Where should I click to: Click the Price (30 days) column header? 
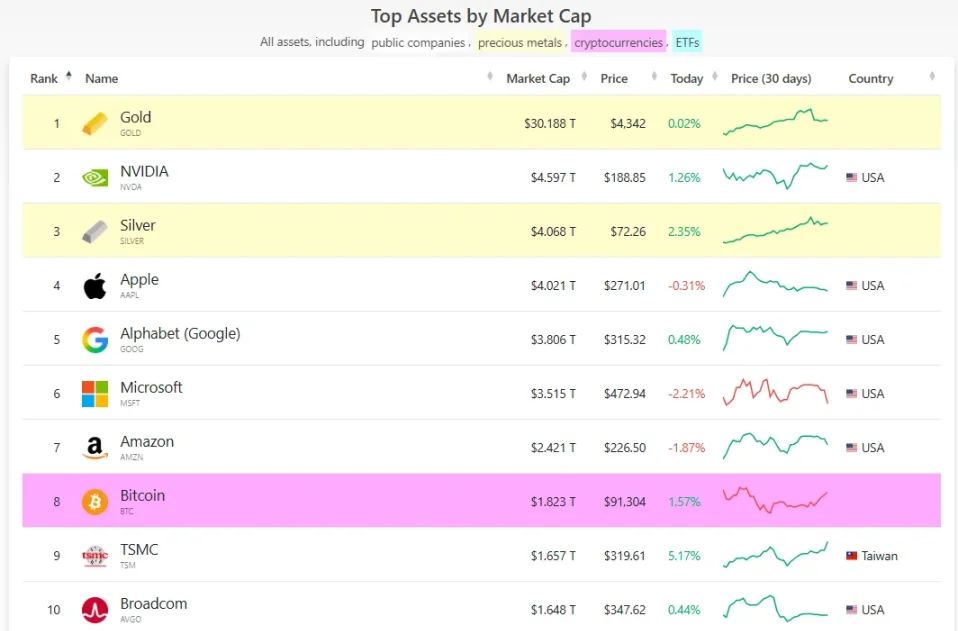coord(771,78)
